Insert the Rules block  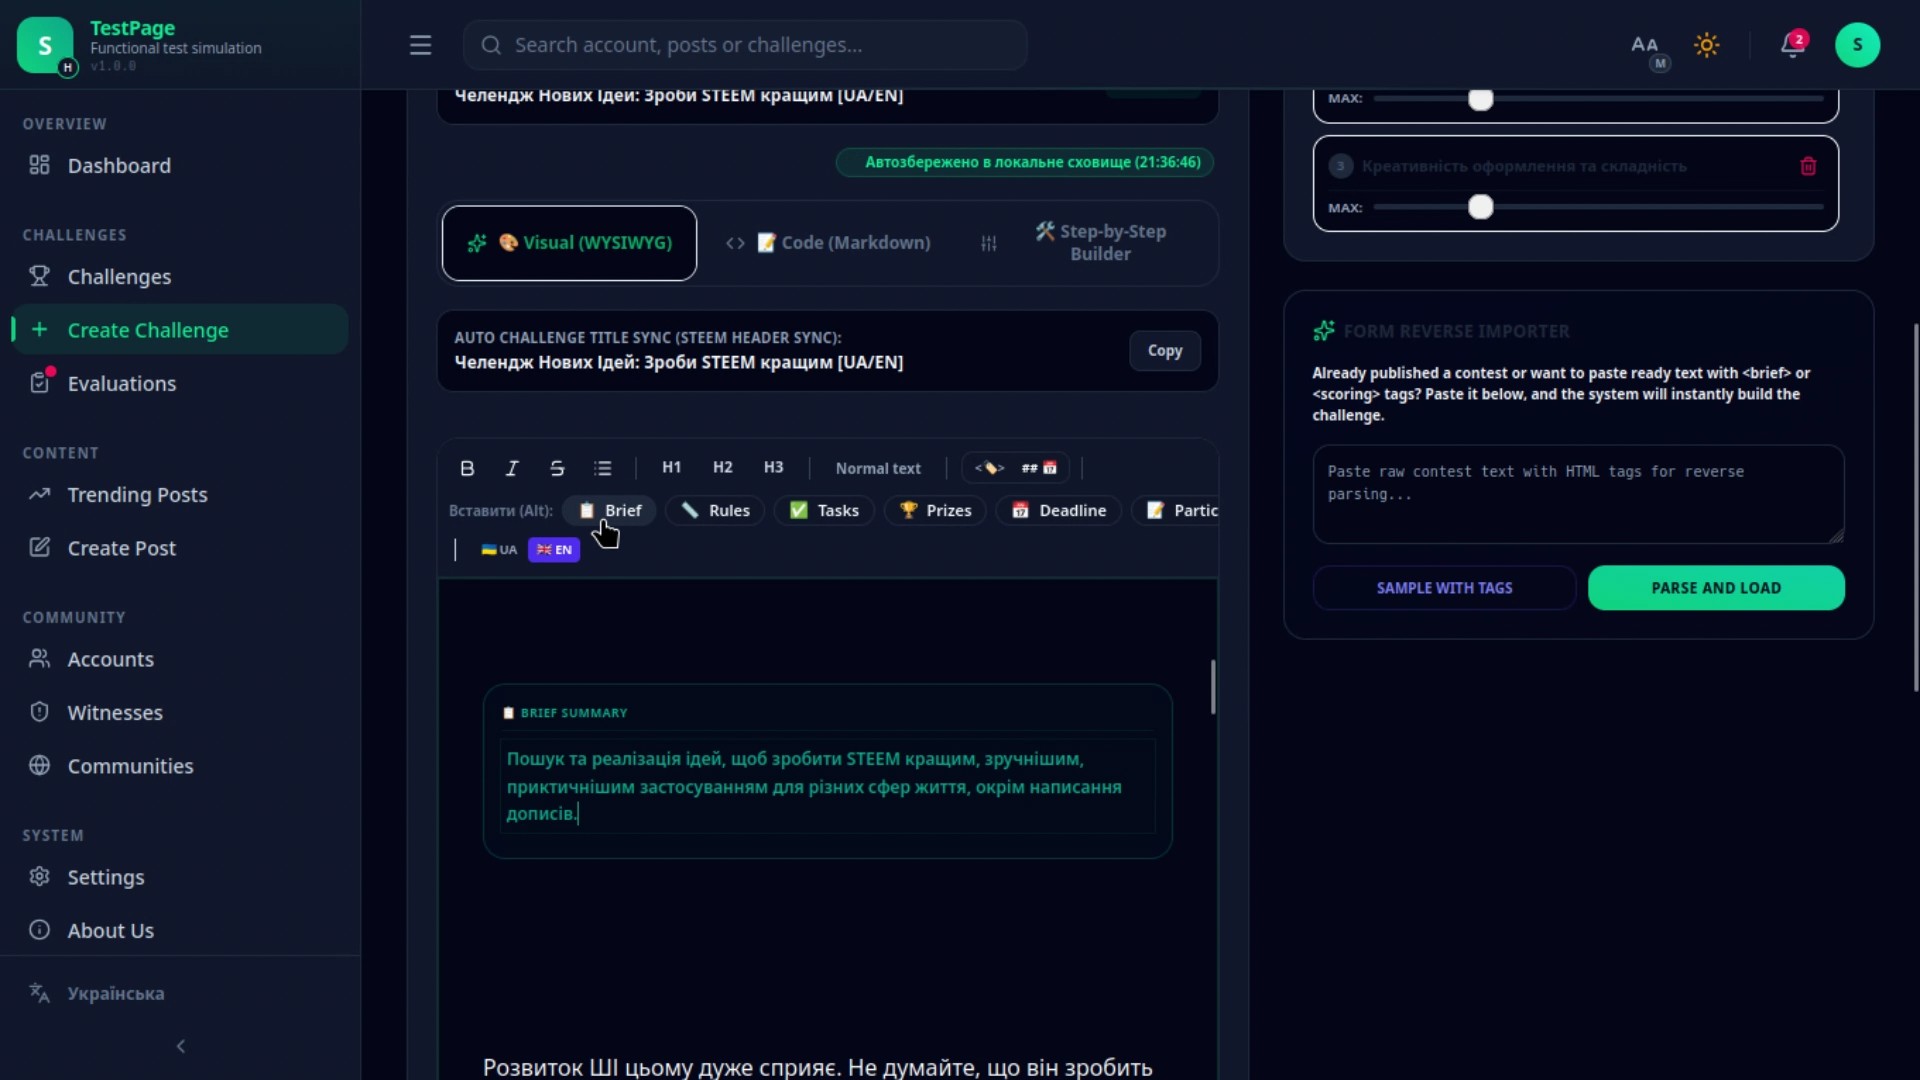[x=715, y=510]
